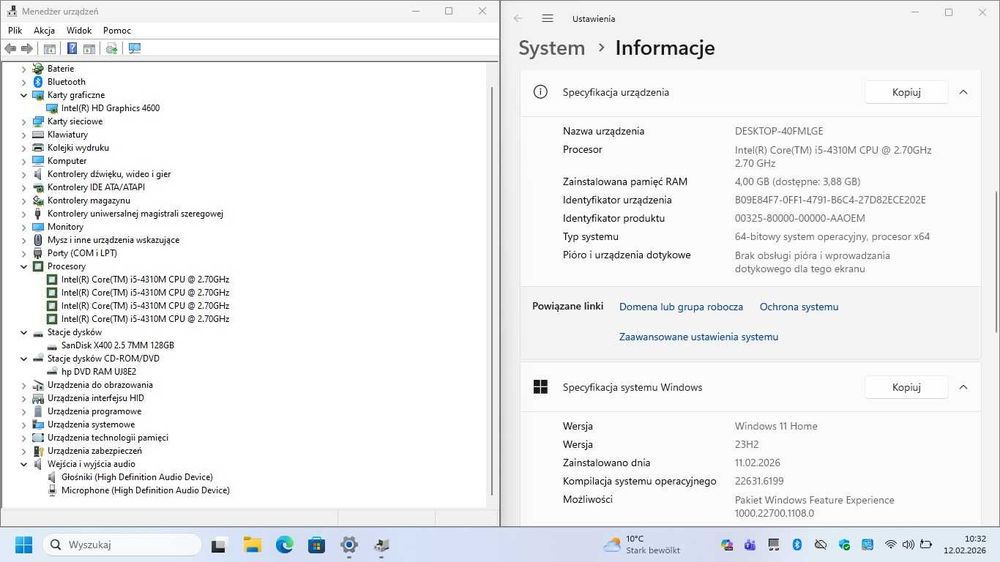Viewport: 1000px width, 562px height.
Task: Go to System in the breadcrumb
Action: coord(551,48)
